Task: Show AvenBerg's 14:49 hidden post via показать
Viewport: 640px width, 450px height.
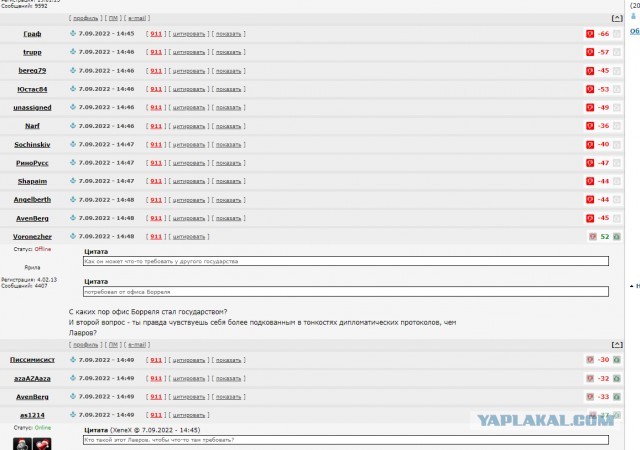Action: [229, 397]
